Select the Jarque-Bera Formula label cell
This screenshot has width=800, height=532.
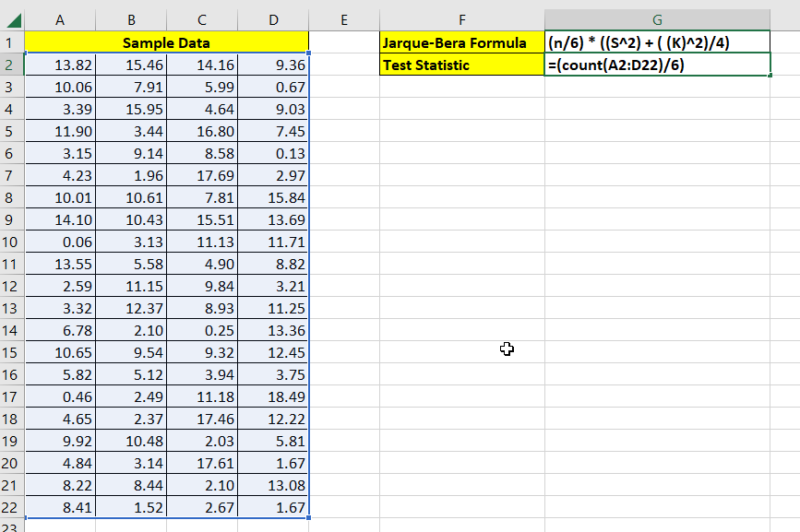[462, 42]
